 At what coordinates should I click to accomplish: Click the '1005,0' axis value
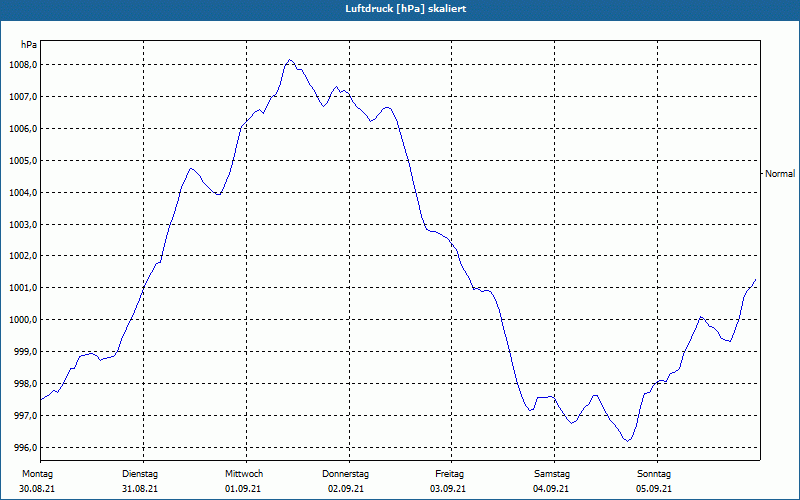tap(23, 161)
